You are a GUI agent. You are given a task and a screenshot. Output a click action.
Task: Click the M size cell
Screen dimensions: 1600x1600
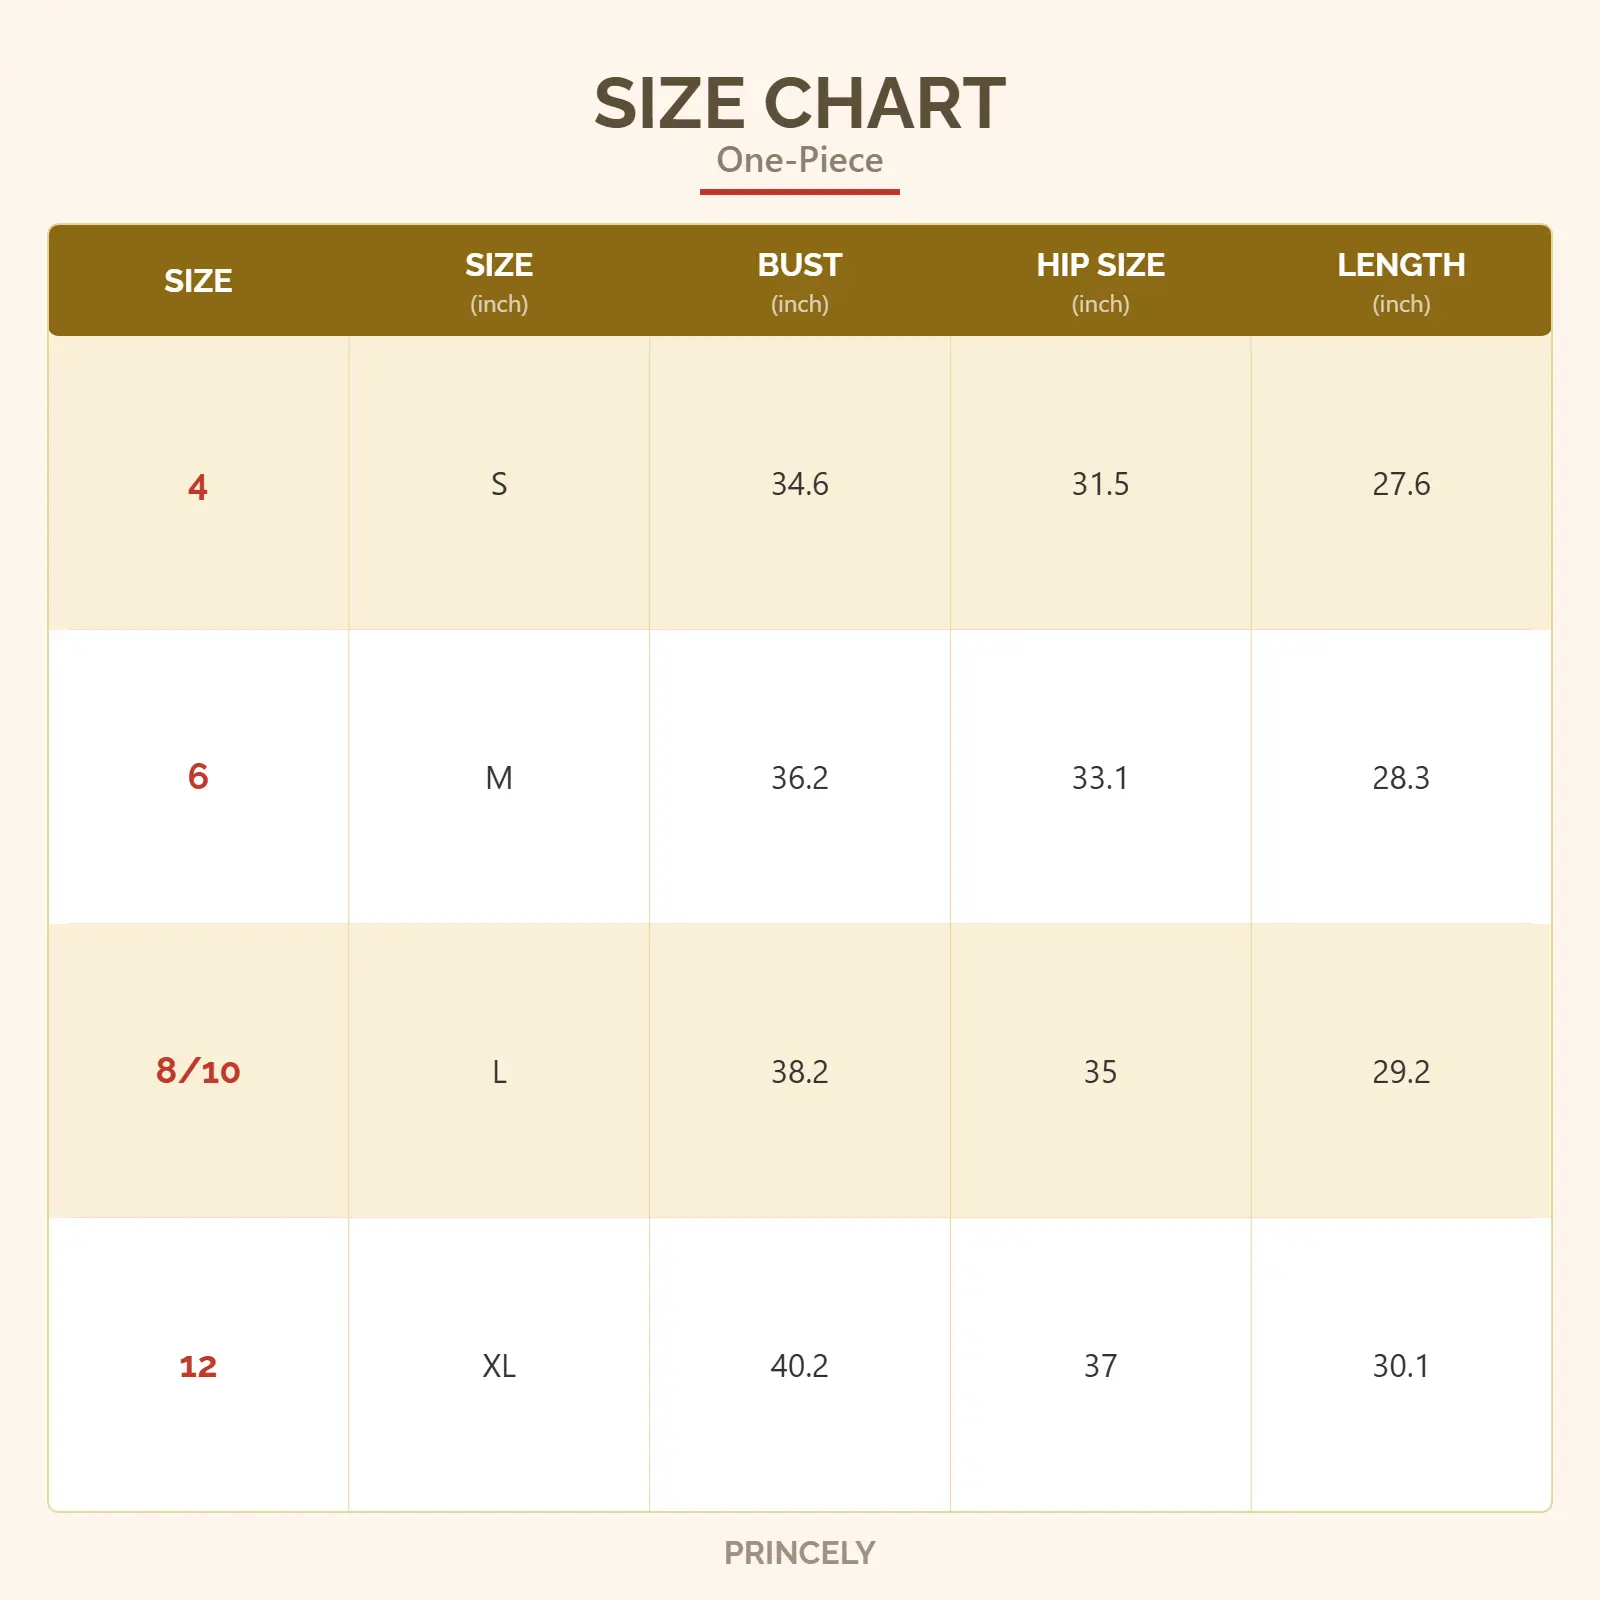pyautogui.click(x=499, y=778)
